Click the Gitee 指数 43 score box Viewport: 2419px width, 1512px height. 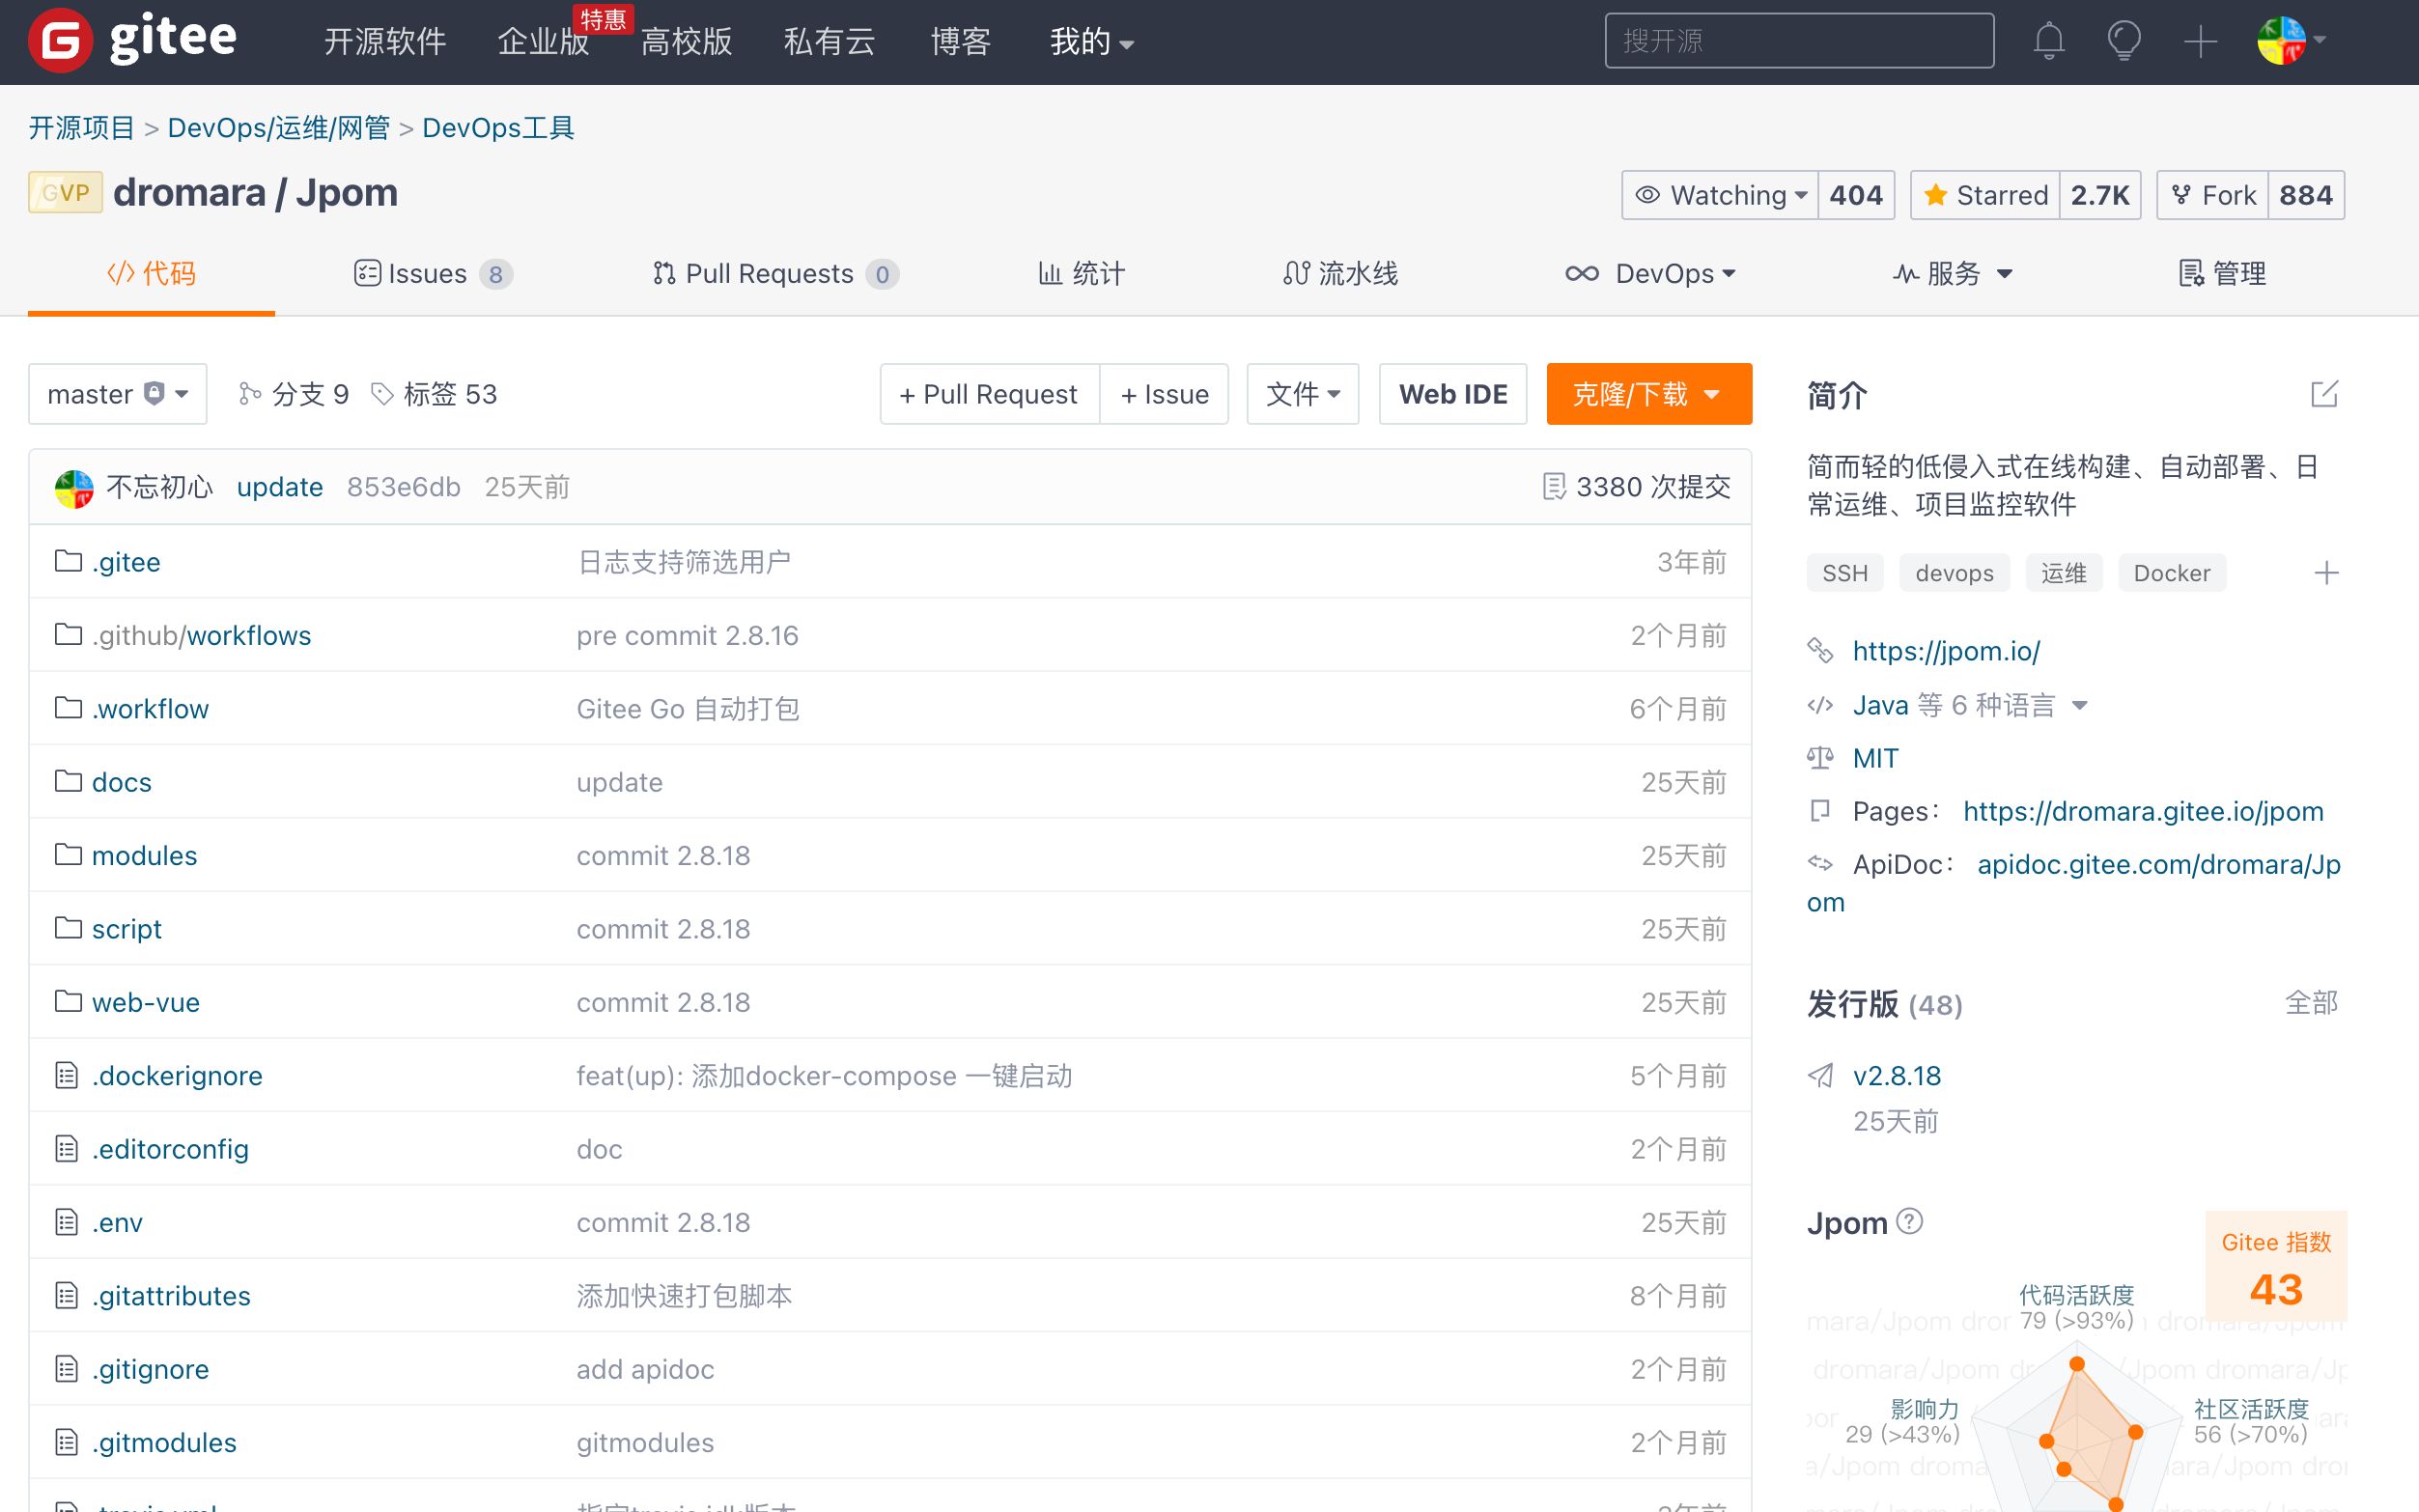coord(2276,1267)
